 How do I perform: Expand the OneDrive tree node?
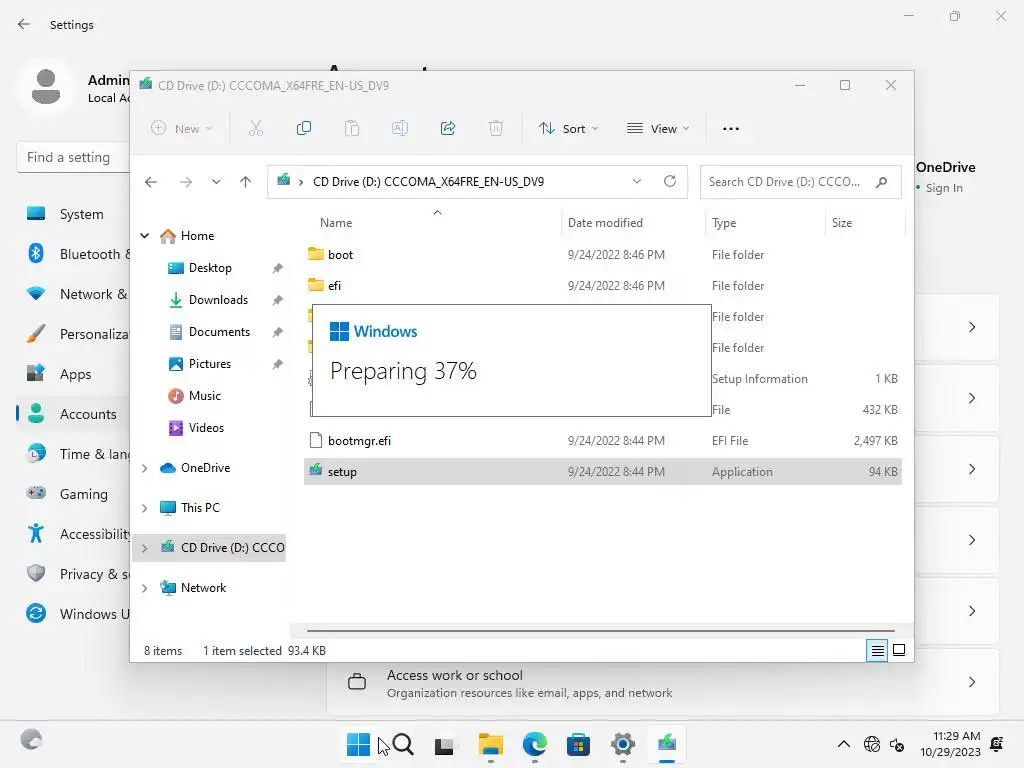(x=144, y=468)
